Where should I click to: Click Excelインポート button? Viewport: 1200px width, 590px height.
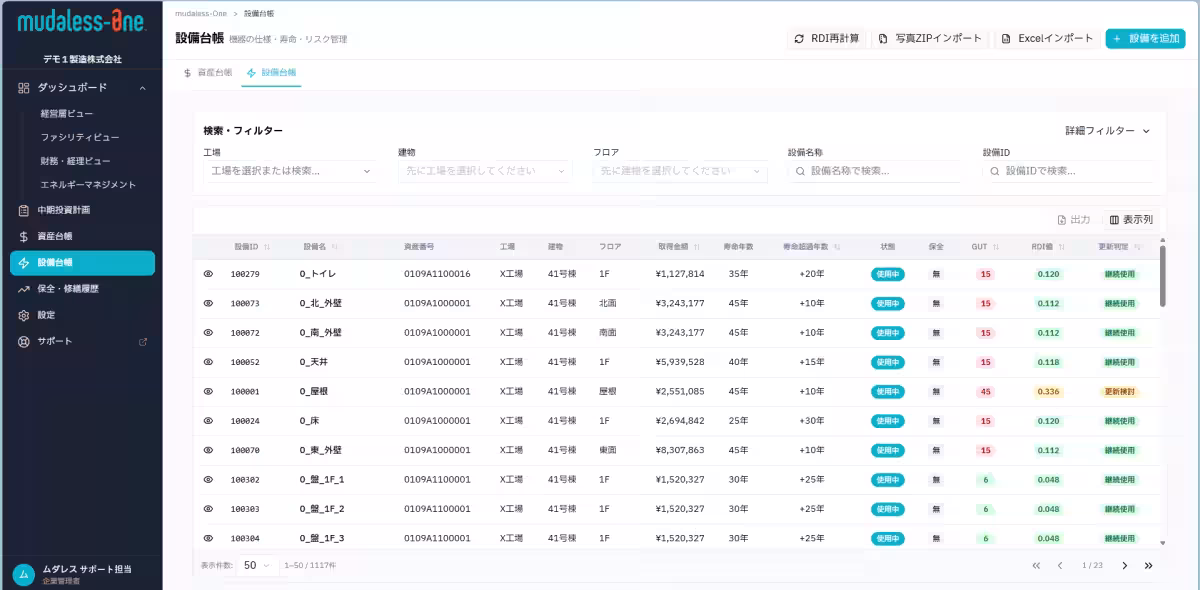tap(1047, 39)
